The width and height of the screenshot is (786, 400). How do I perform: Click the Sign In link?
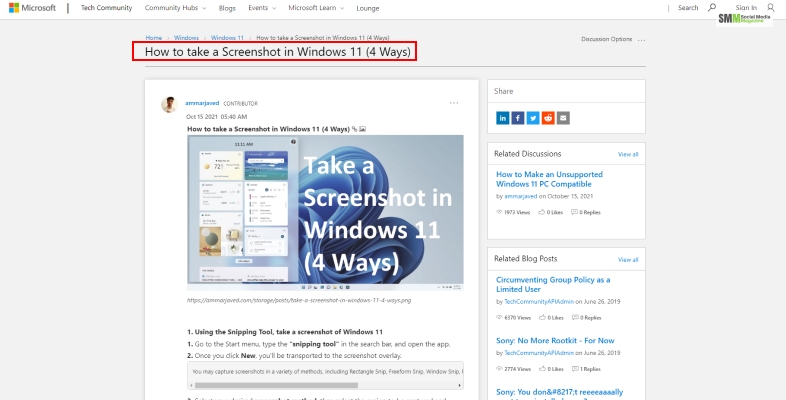[x=746, y=8]
